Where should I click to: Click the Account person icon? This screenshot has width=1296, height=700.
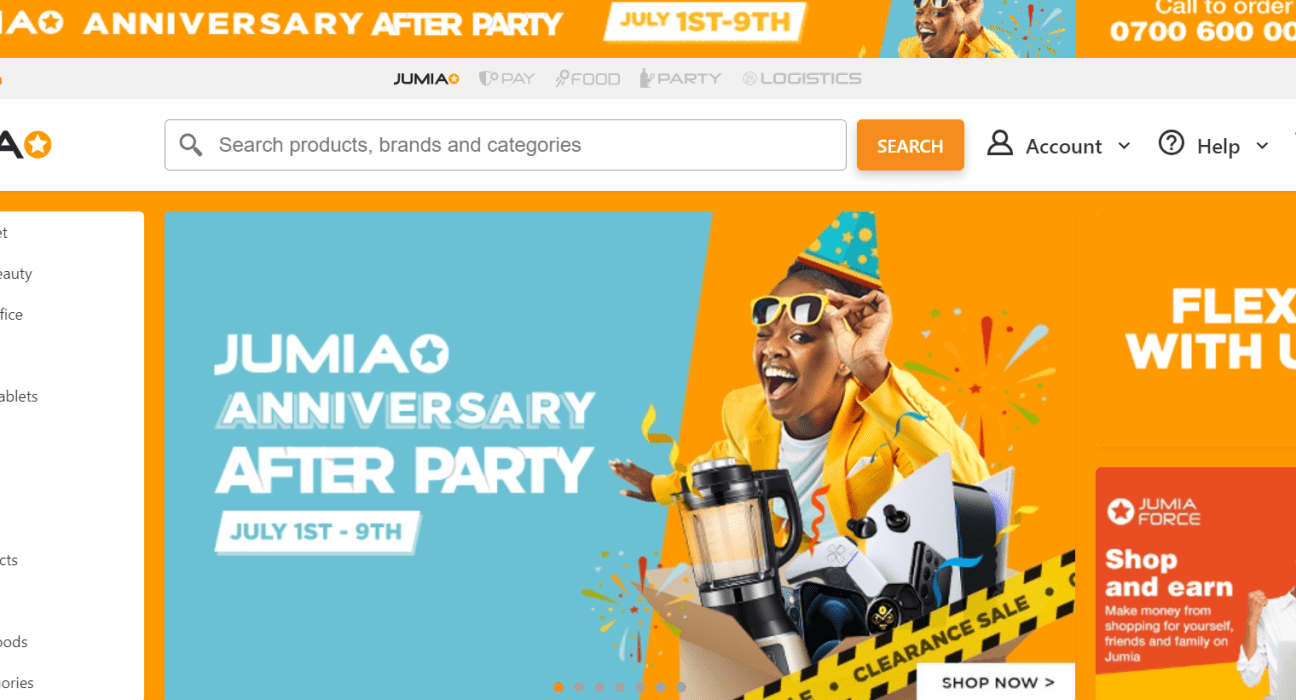pos(1000,143)
